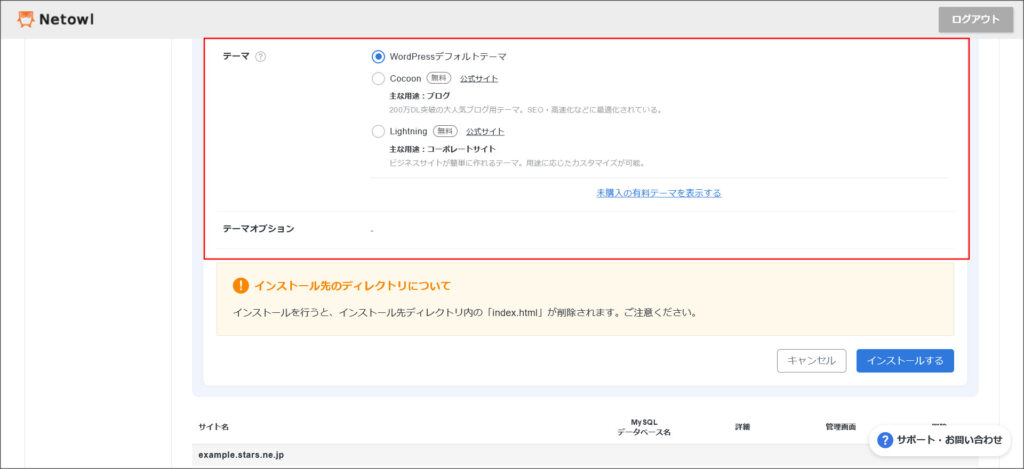This screenshot has width=1024, height=469.
Task: Select WordPressデフォルトテーマ radio button
Action: (x=378, y=57)
